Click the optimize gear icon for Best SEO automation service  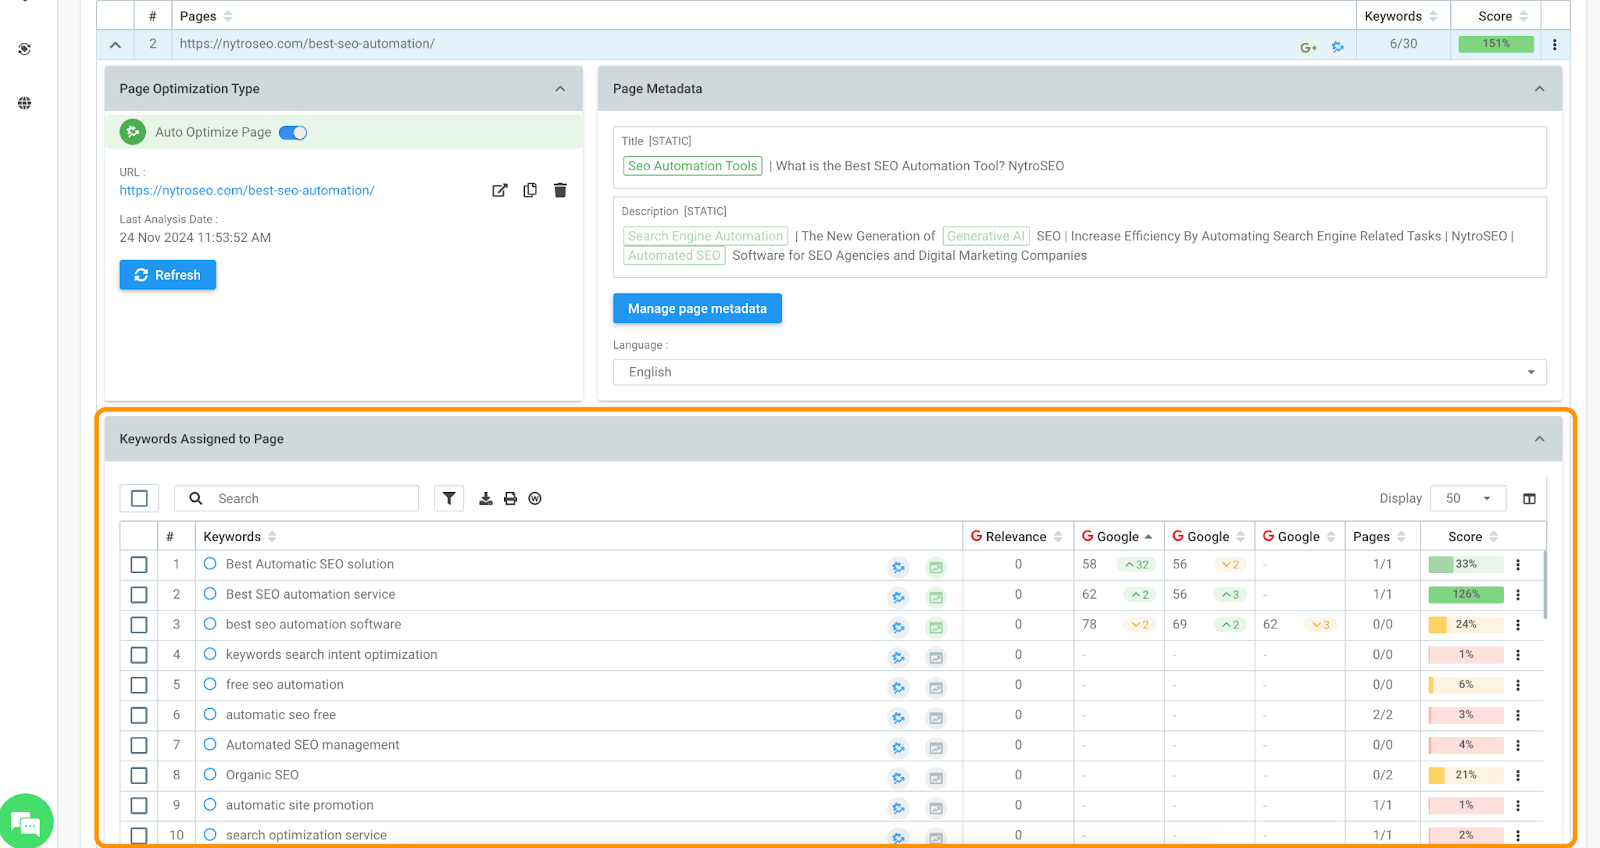click(898, 597)
